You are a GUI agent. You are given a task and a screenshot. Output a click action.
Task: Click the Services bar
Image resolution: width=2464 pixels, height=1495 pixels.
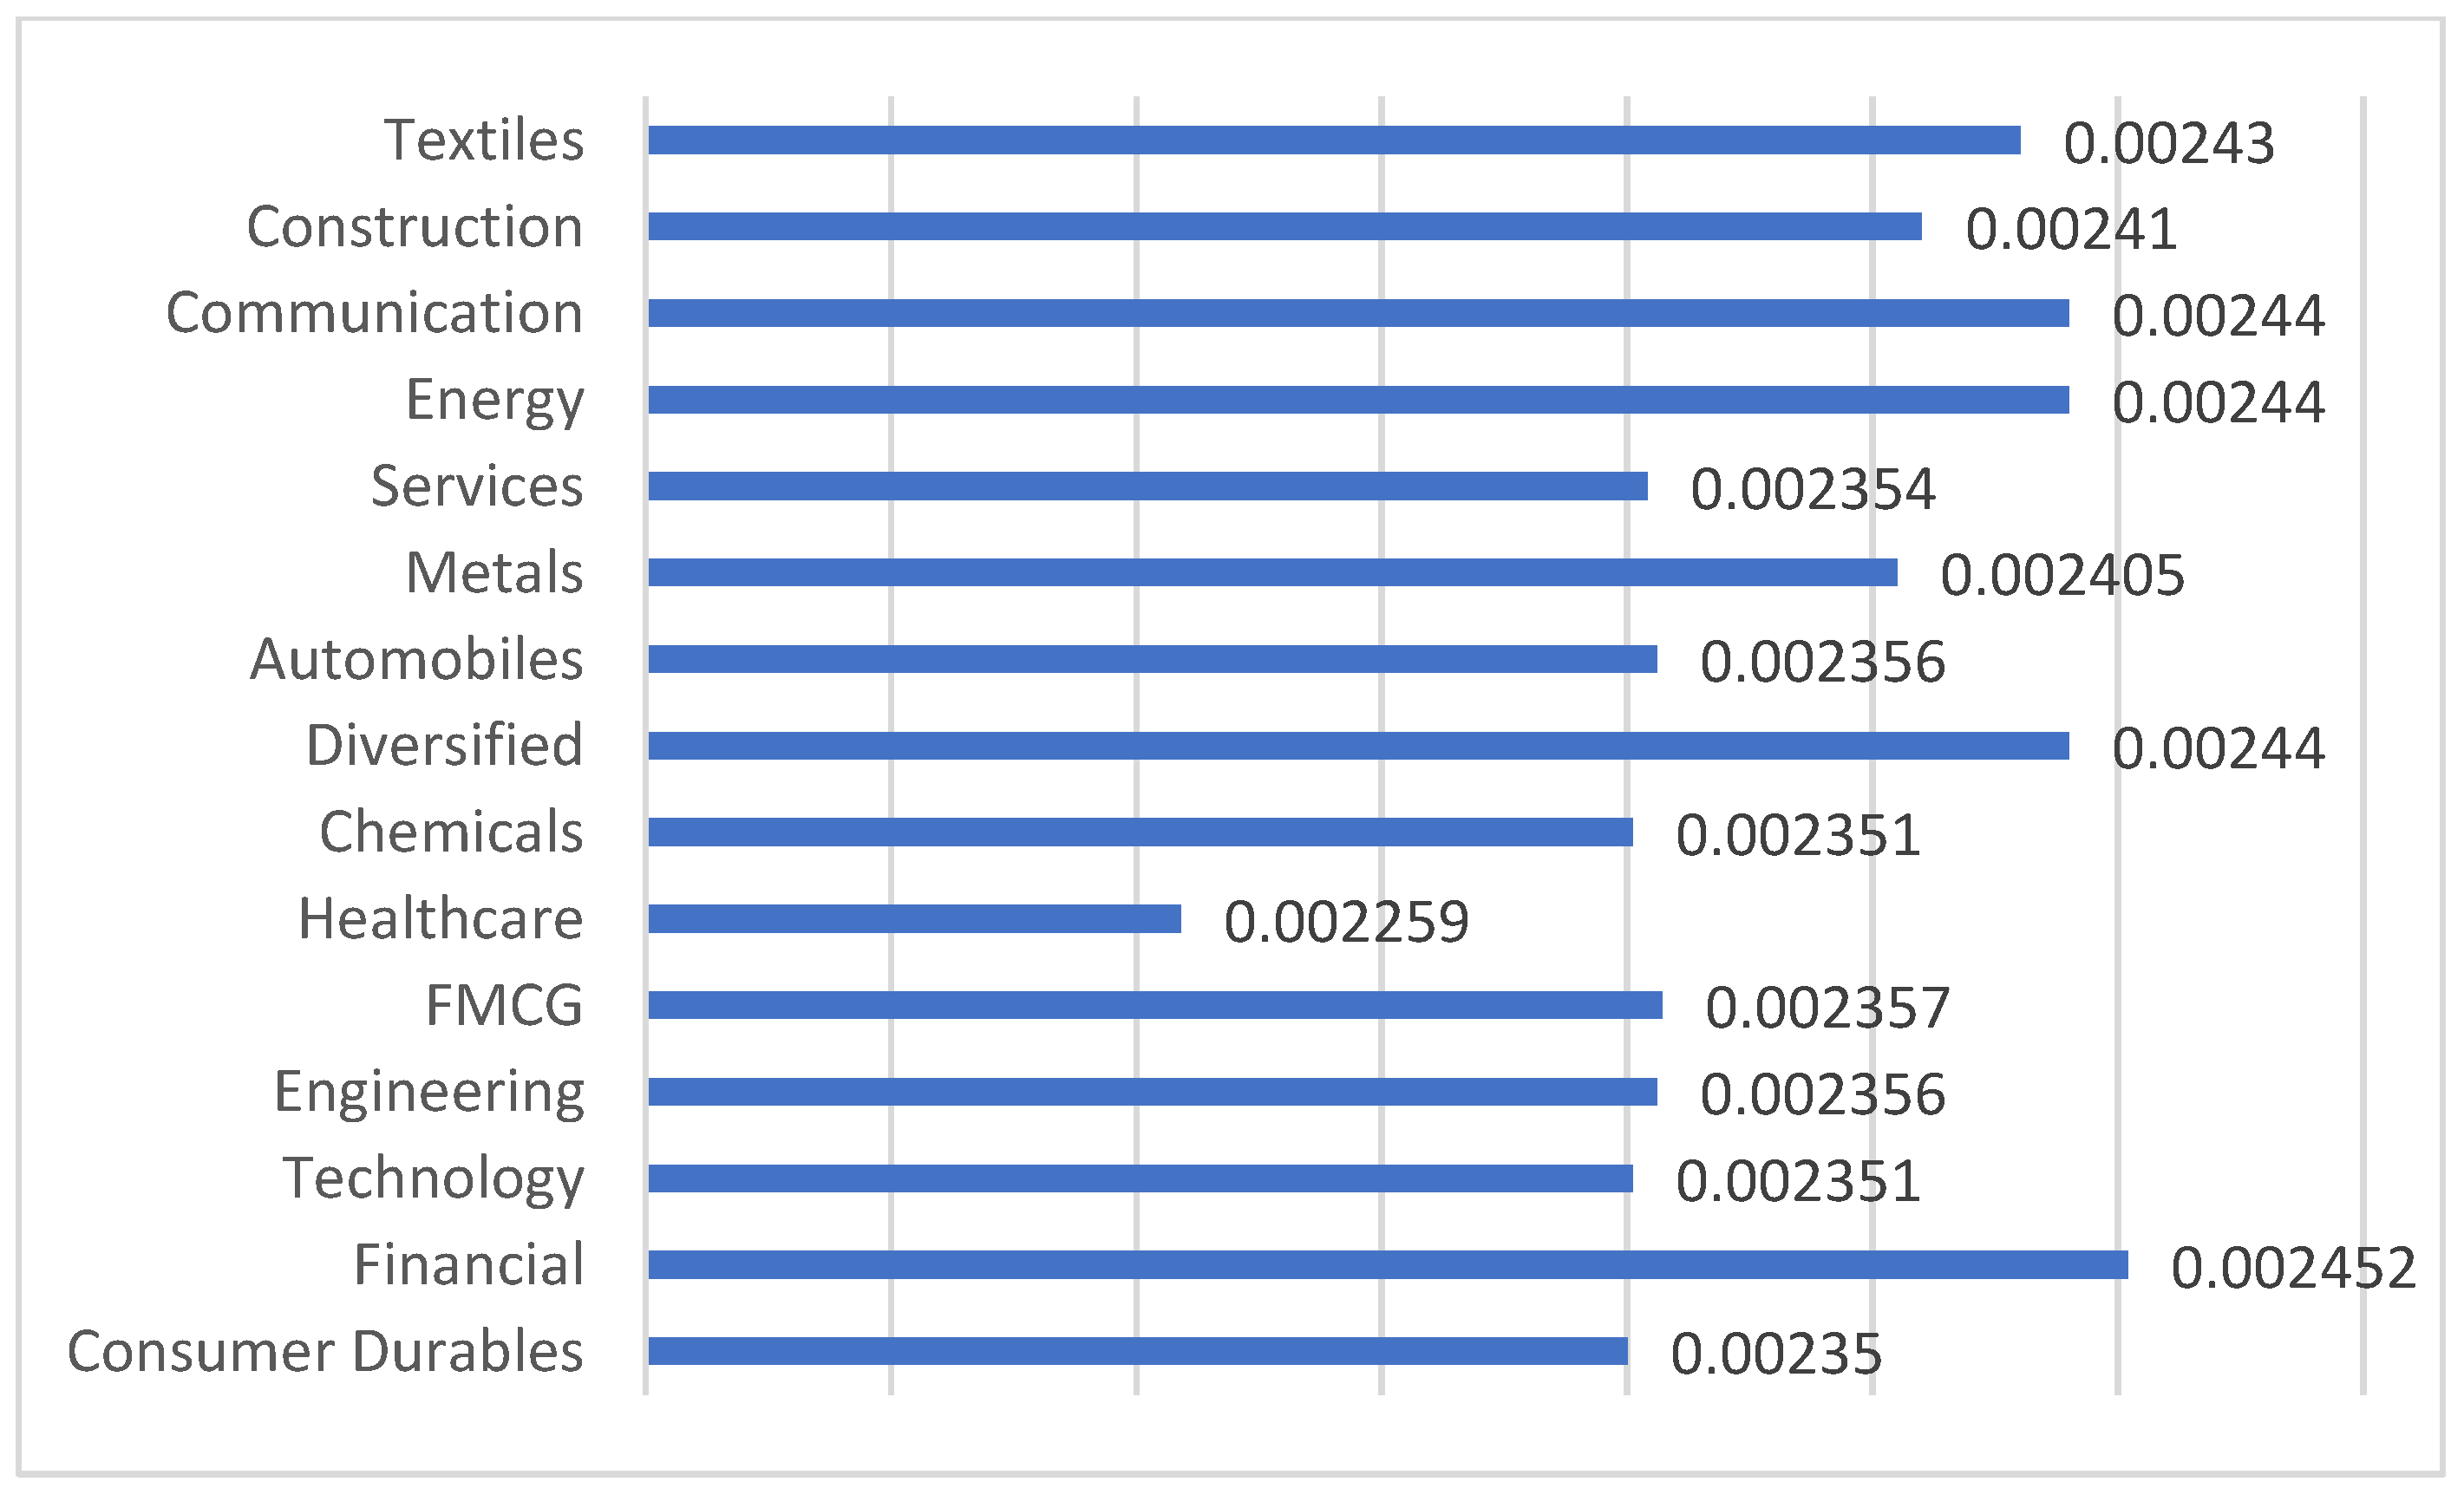1147,486
